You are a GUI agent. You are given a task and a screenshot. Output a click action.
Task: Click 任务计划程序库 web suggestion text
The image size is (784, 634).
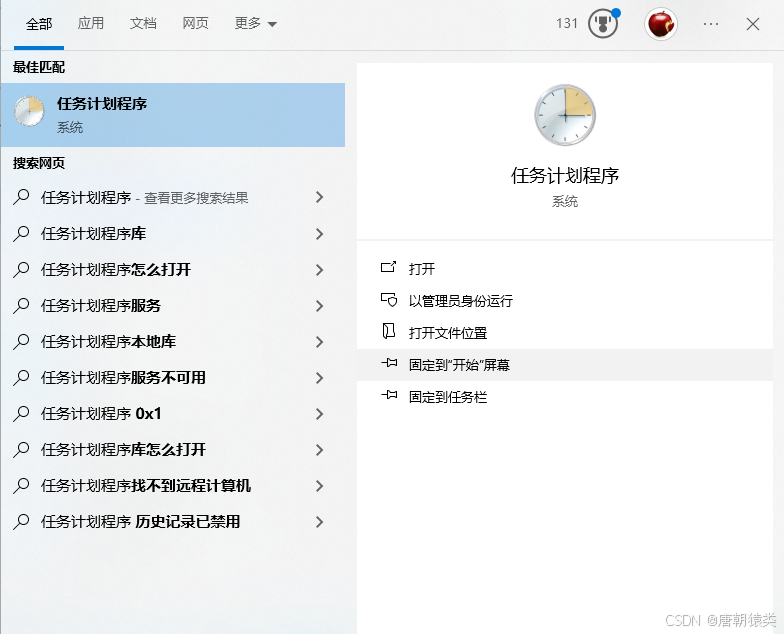[94, 234]
